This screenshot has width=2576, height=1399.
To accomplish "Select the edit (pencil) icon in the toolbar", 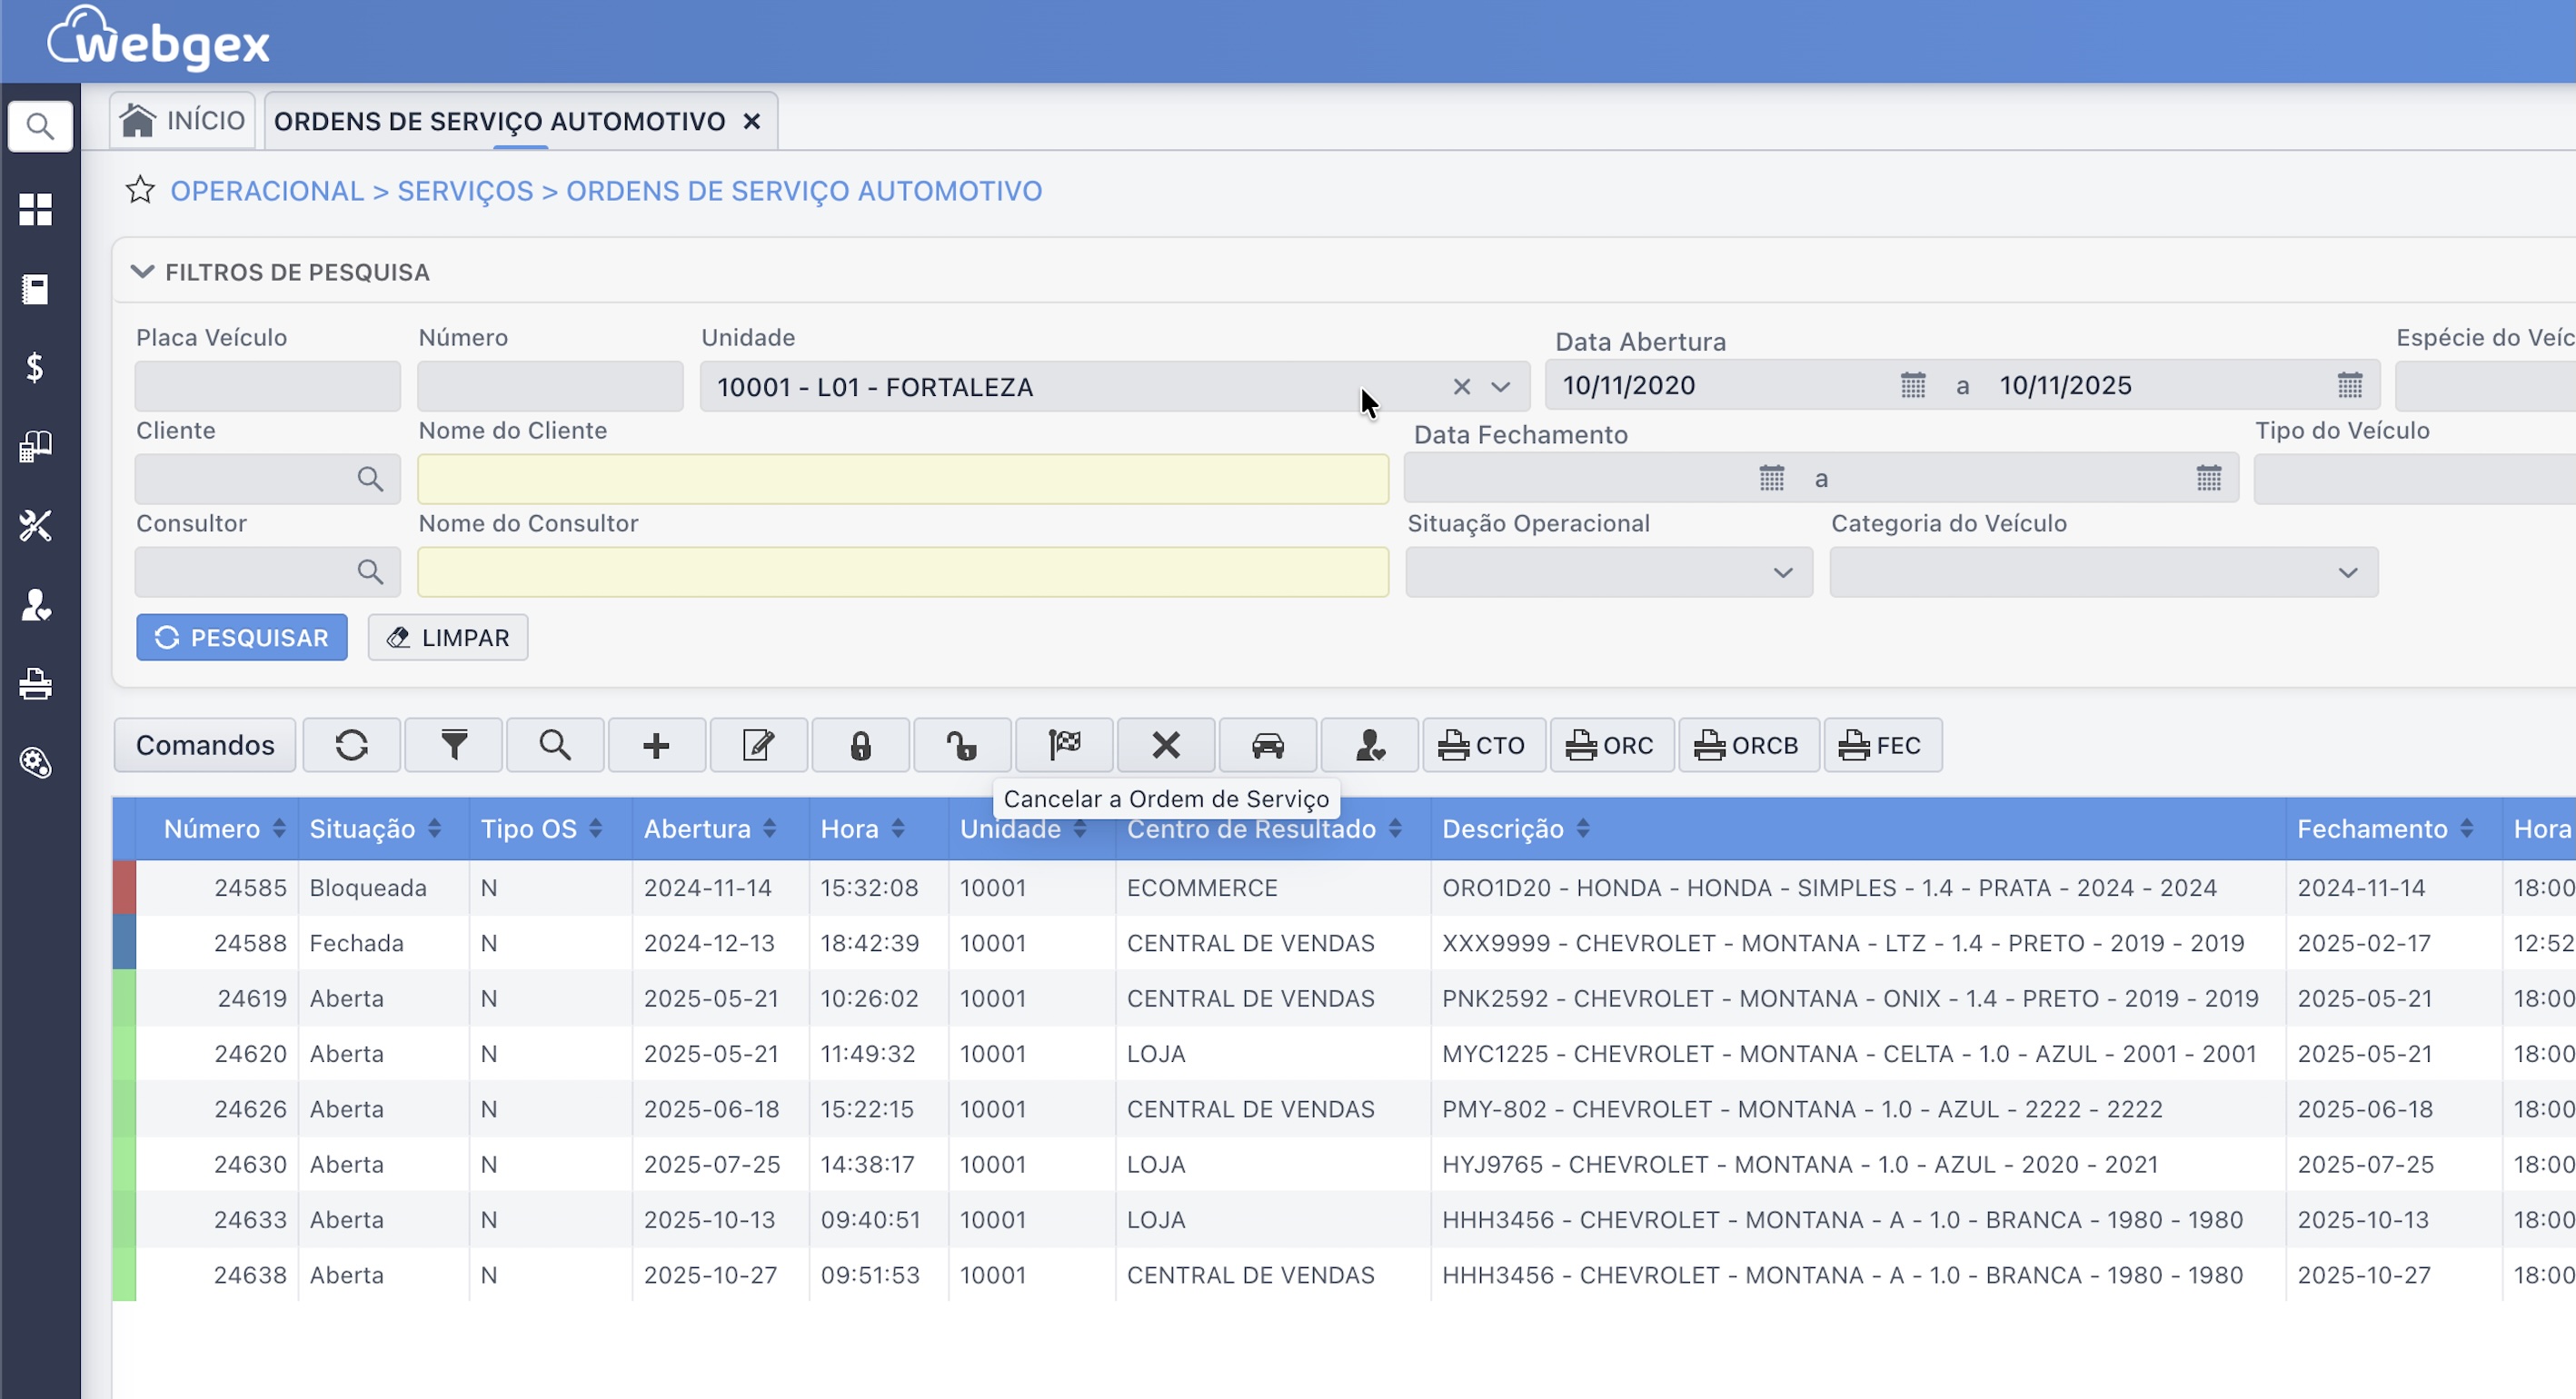I will tap(758, 745).
